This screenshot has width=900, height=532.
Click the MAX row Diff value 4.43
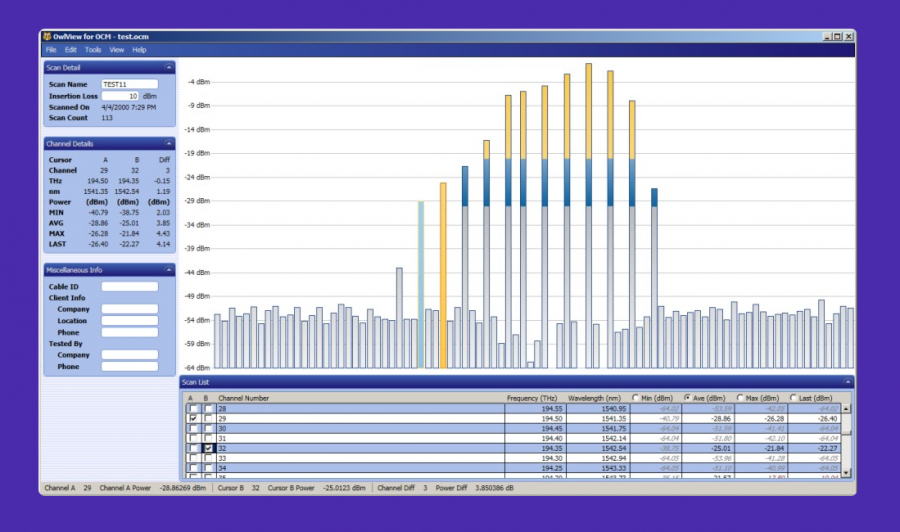coord(163,234)
